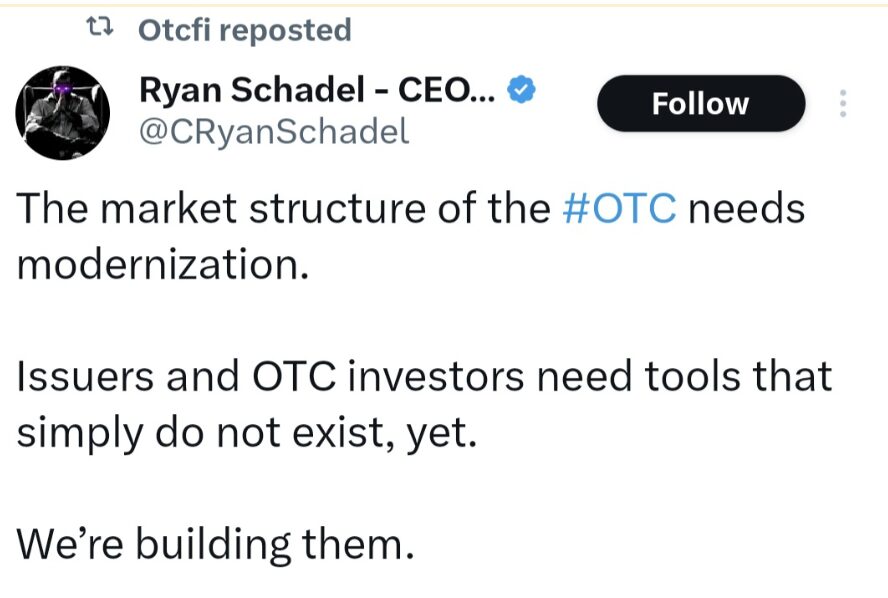Open the Otcfi reposted label
This screenshot has width=888, height=598.
point(244,31)
